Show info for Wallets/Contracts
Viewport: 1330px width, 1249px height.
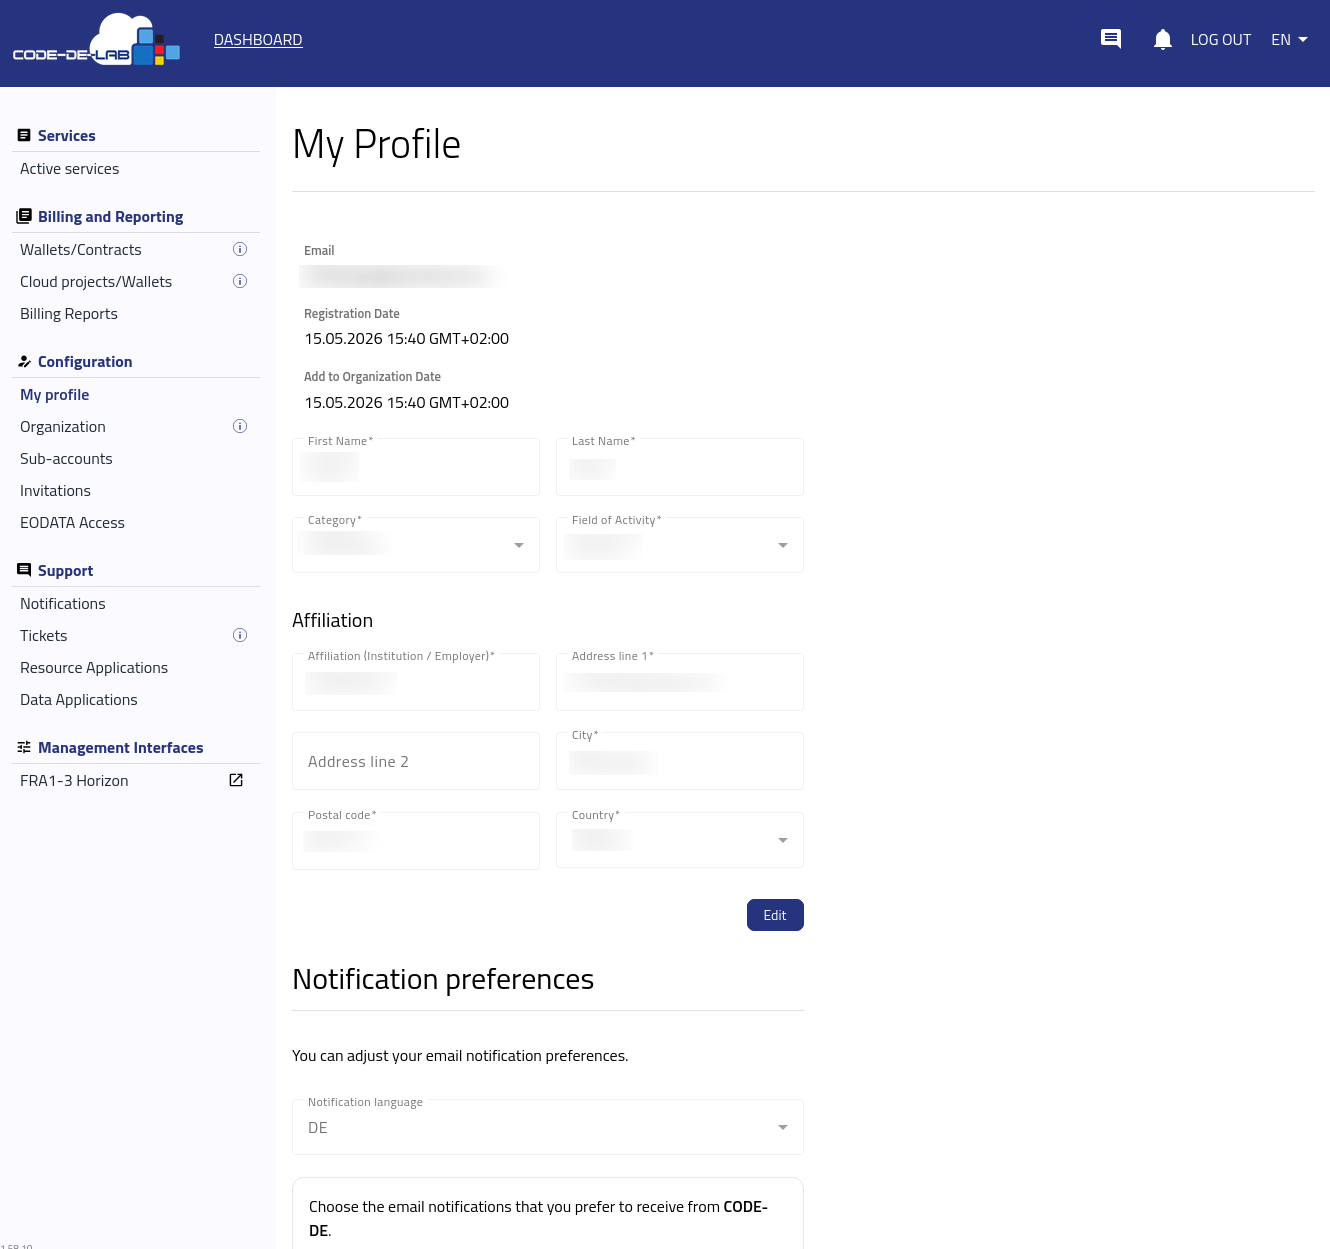[x=240, y=249]
